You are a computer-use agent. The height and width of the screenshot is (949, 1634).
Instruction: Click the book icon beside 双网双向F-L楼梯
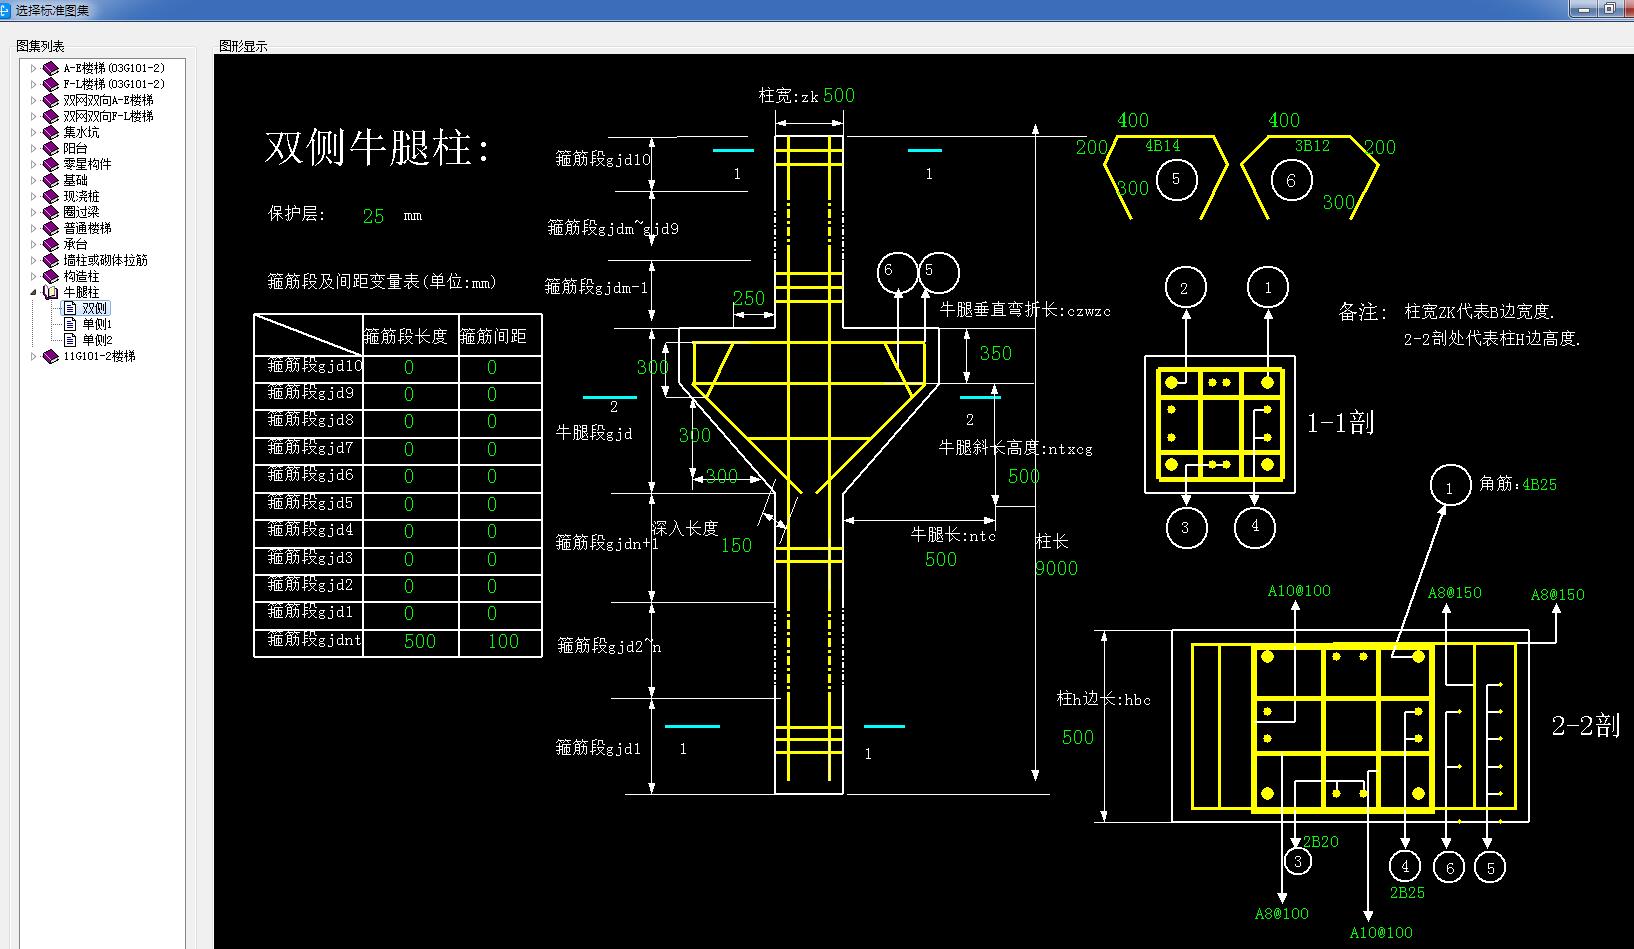51,116
